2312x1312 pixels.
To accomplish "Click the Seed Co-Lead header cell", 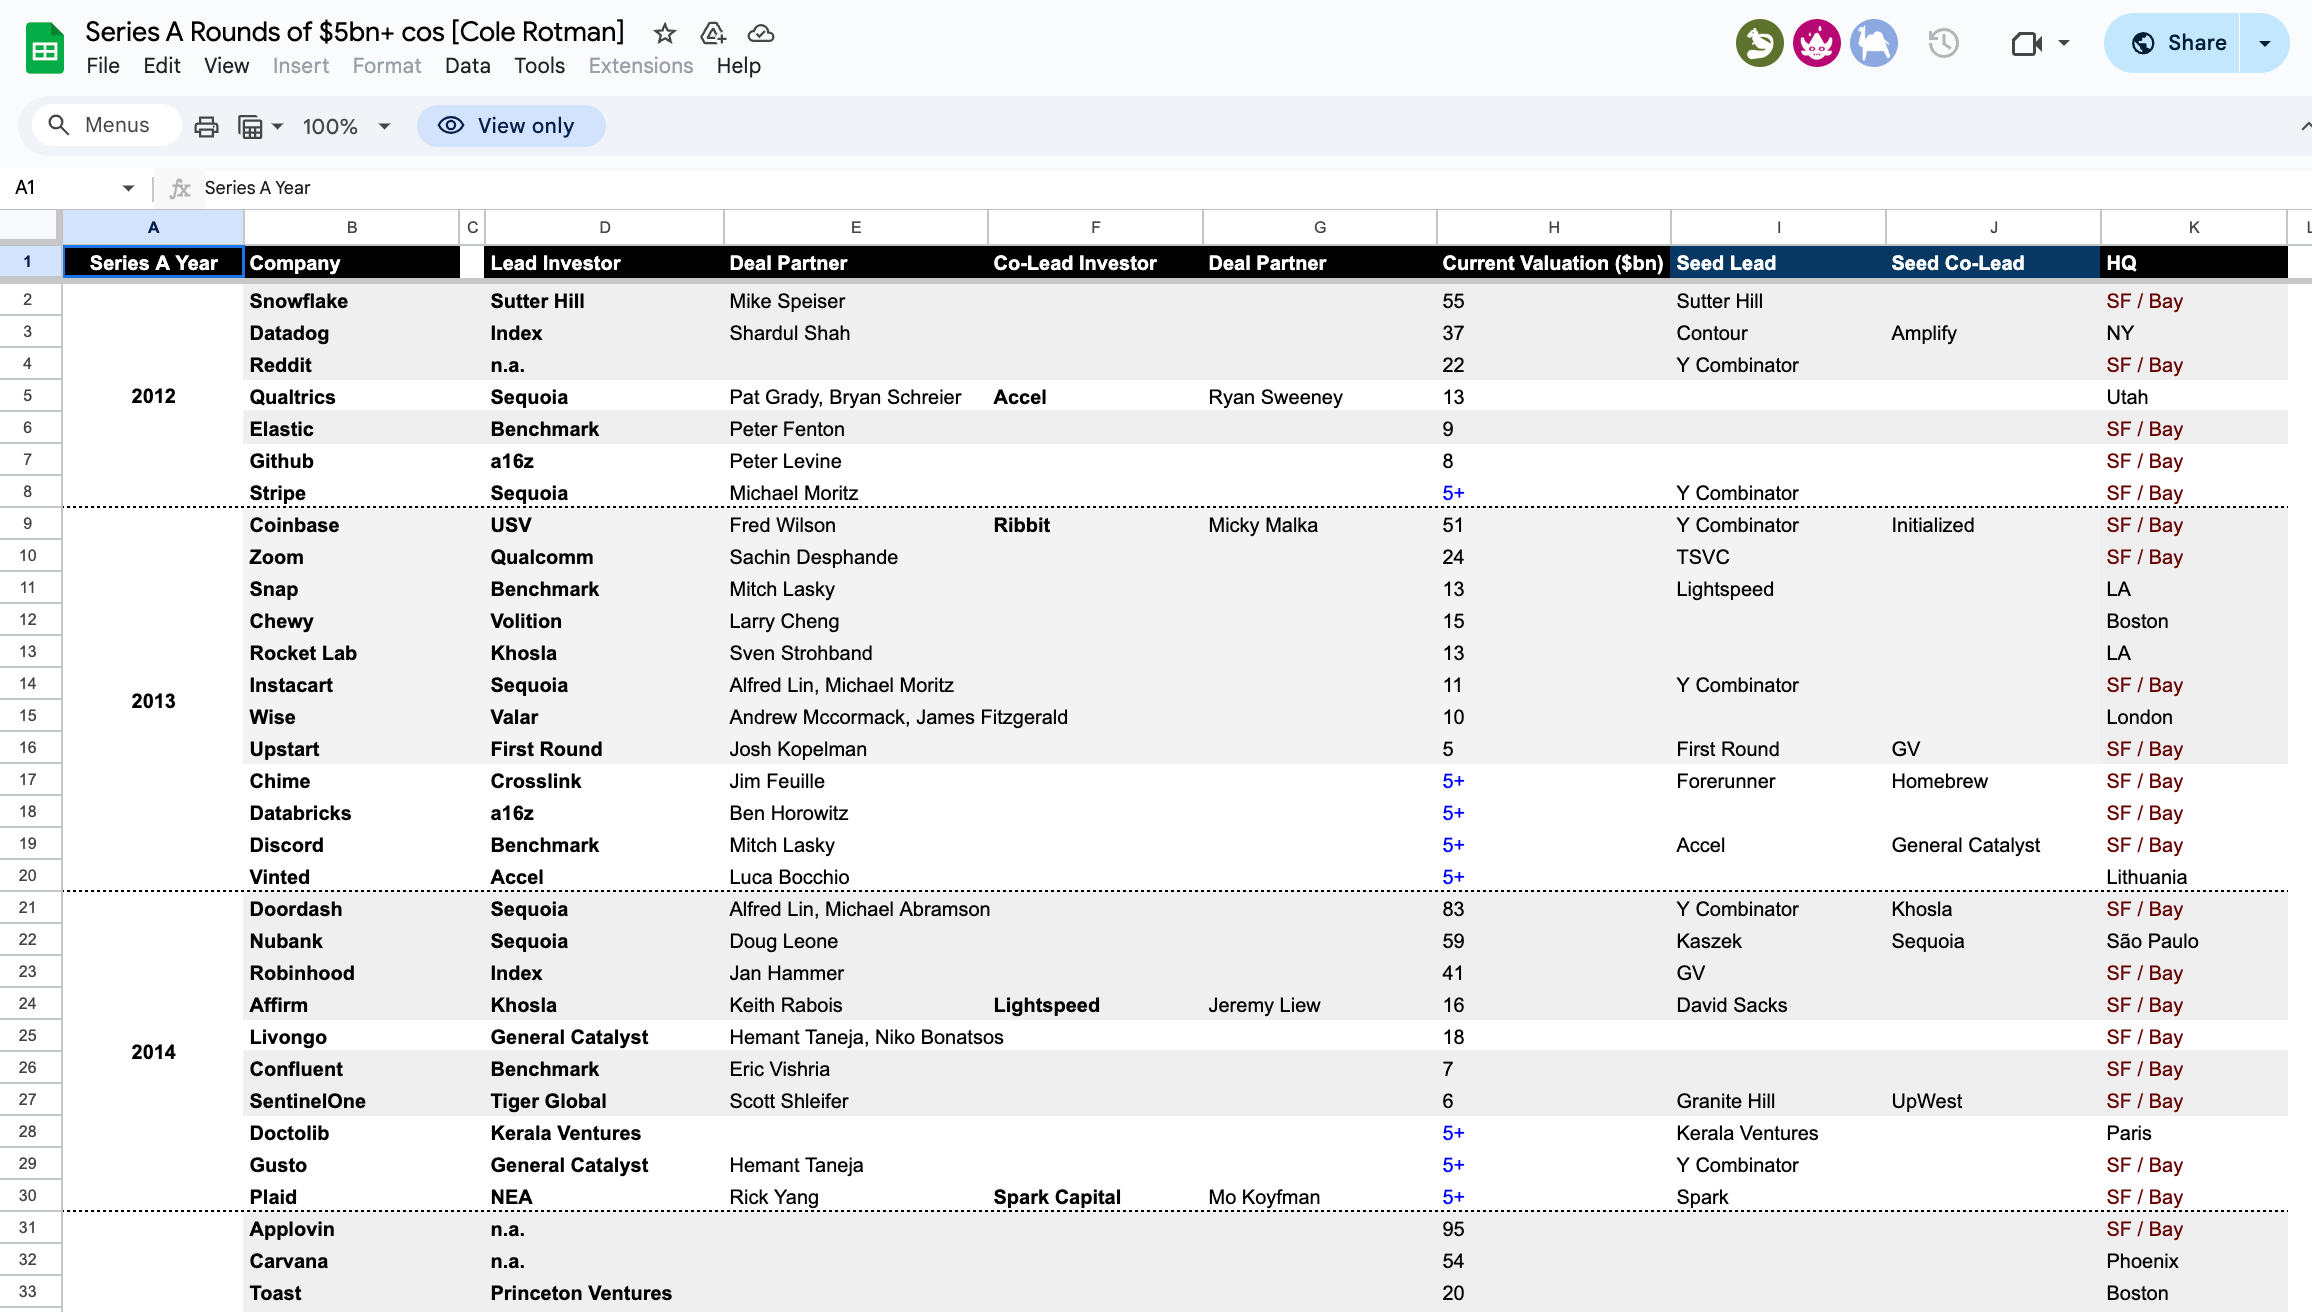I will [x=1994, y=263].
